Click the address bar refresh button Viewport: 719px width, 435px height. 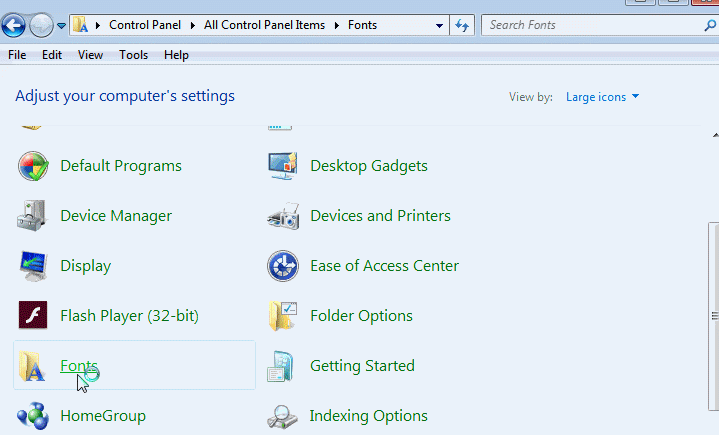pos(462,25)
